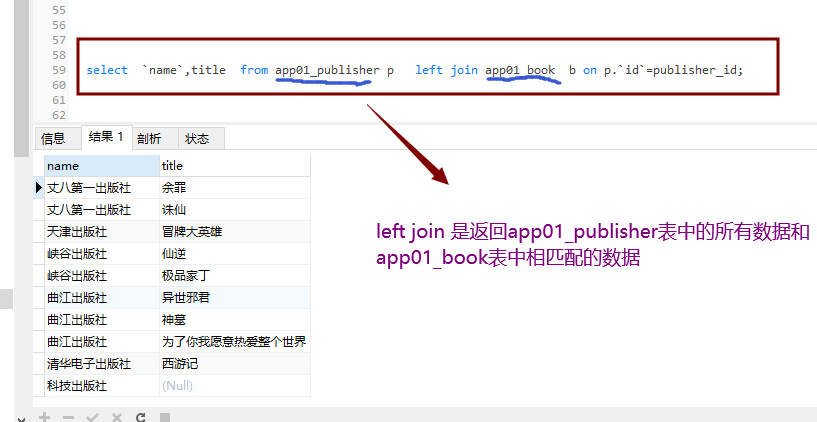The width and height of the screenshot is (817, 422).
Task: Click line number 62 in the gutter
Action: [59, 115]
